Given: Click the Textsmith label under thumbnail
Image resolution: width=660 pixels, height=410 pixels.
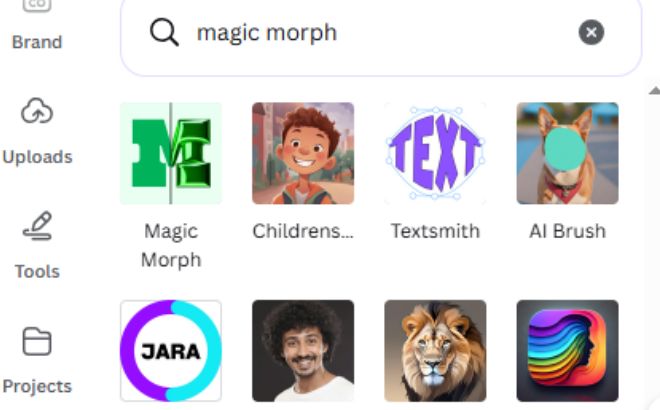Looking at the screenshot, I should 435,231.
